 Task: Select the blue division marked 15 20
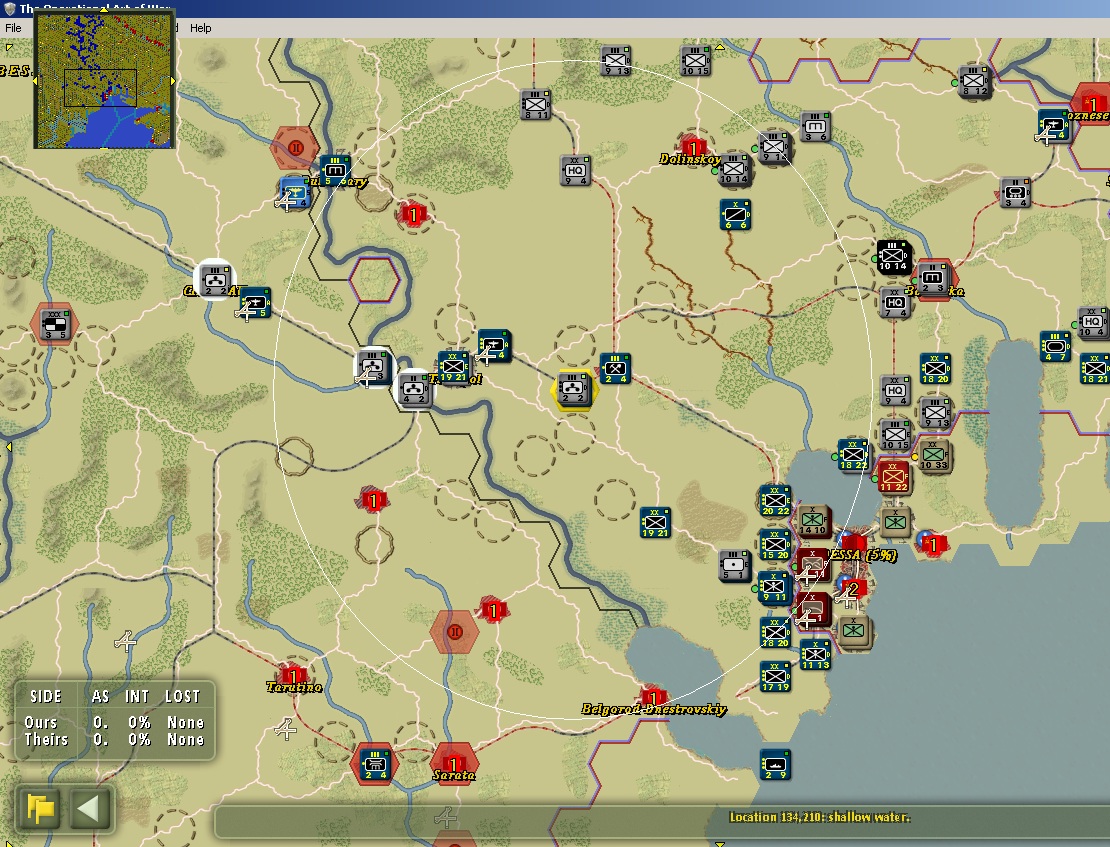[x=775, y=544]
